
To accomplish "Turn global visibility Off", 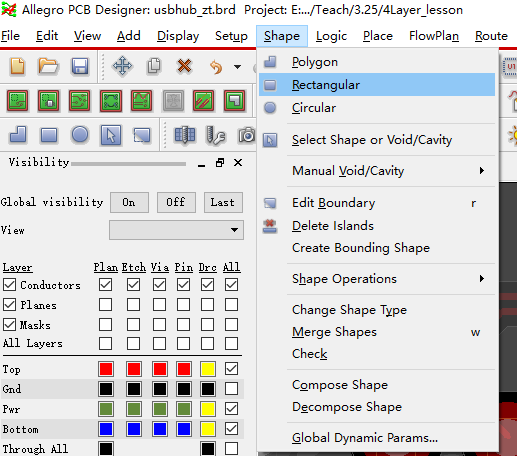I will pyautogui.click(x=176, y=202).
